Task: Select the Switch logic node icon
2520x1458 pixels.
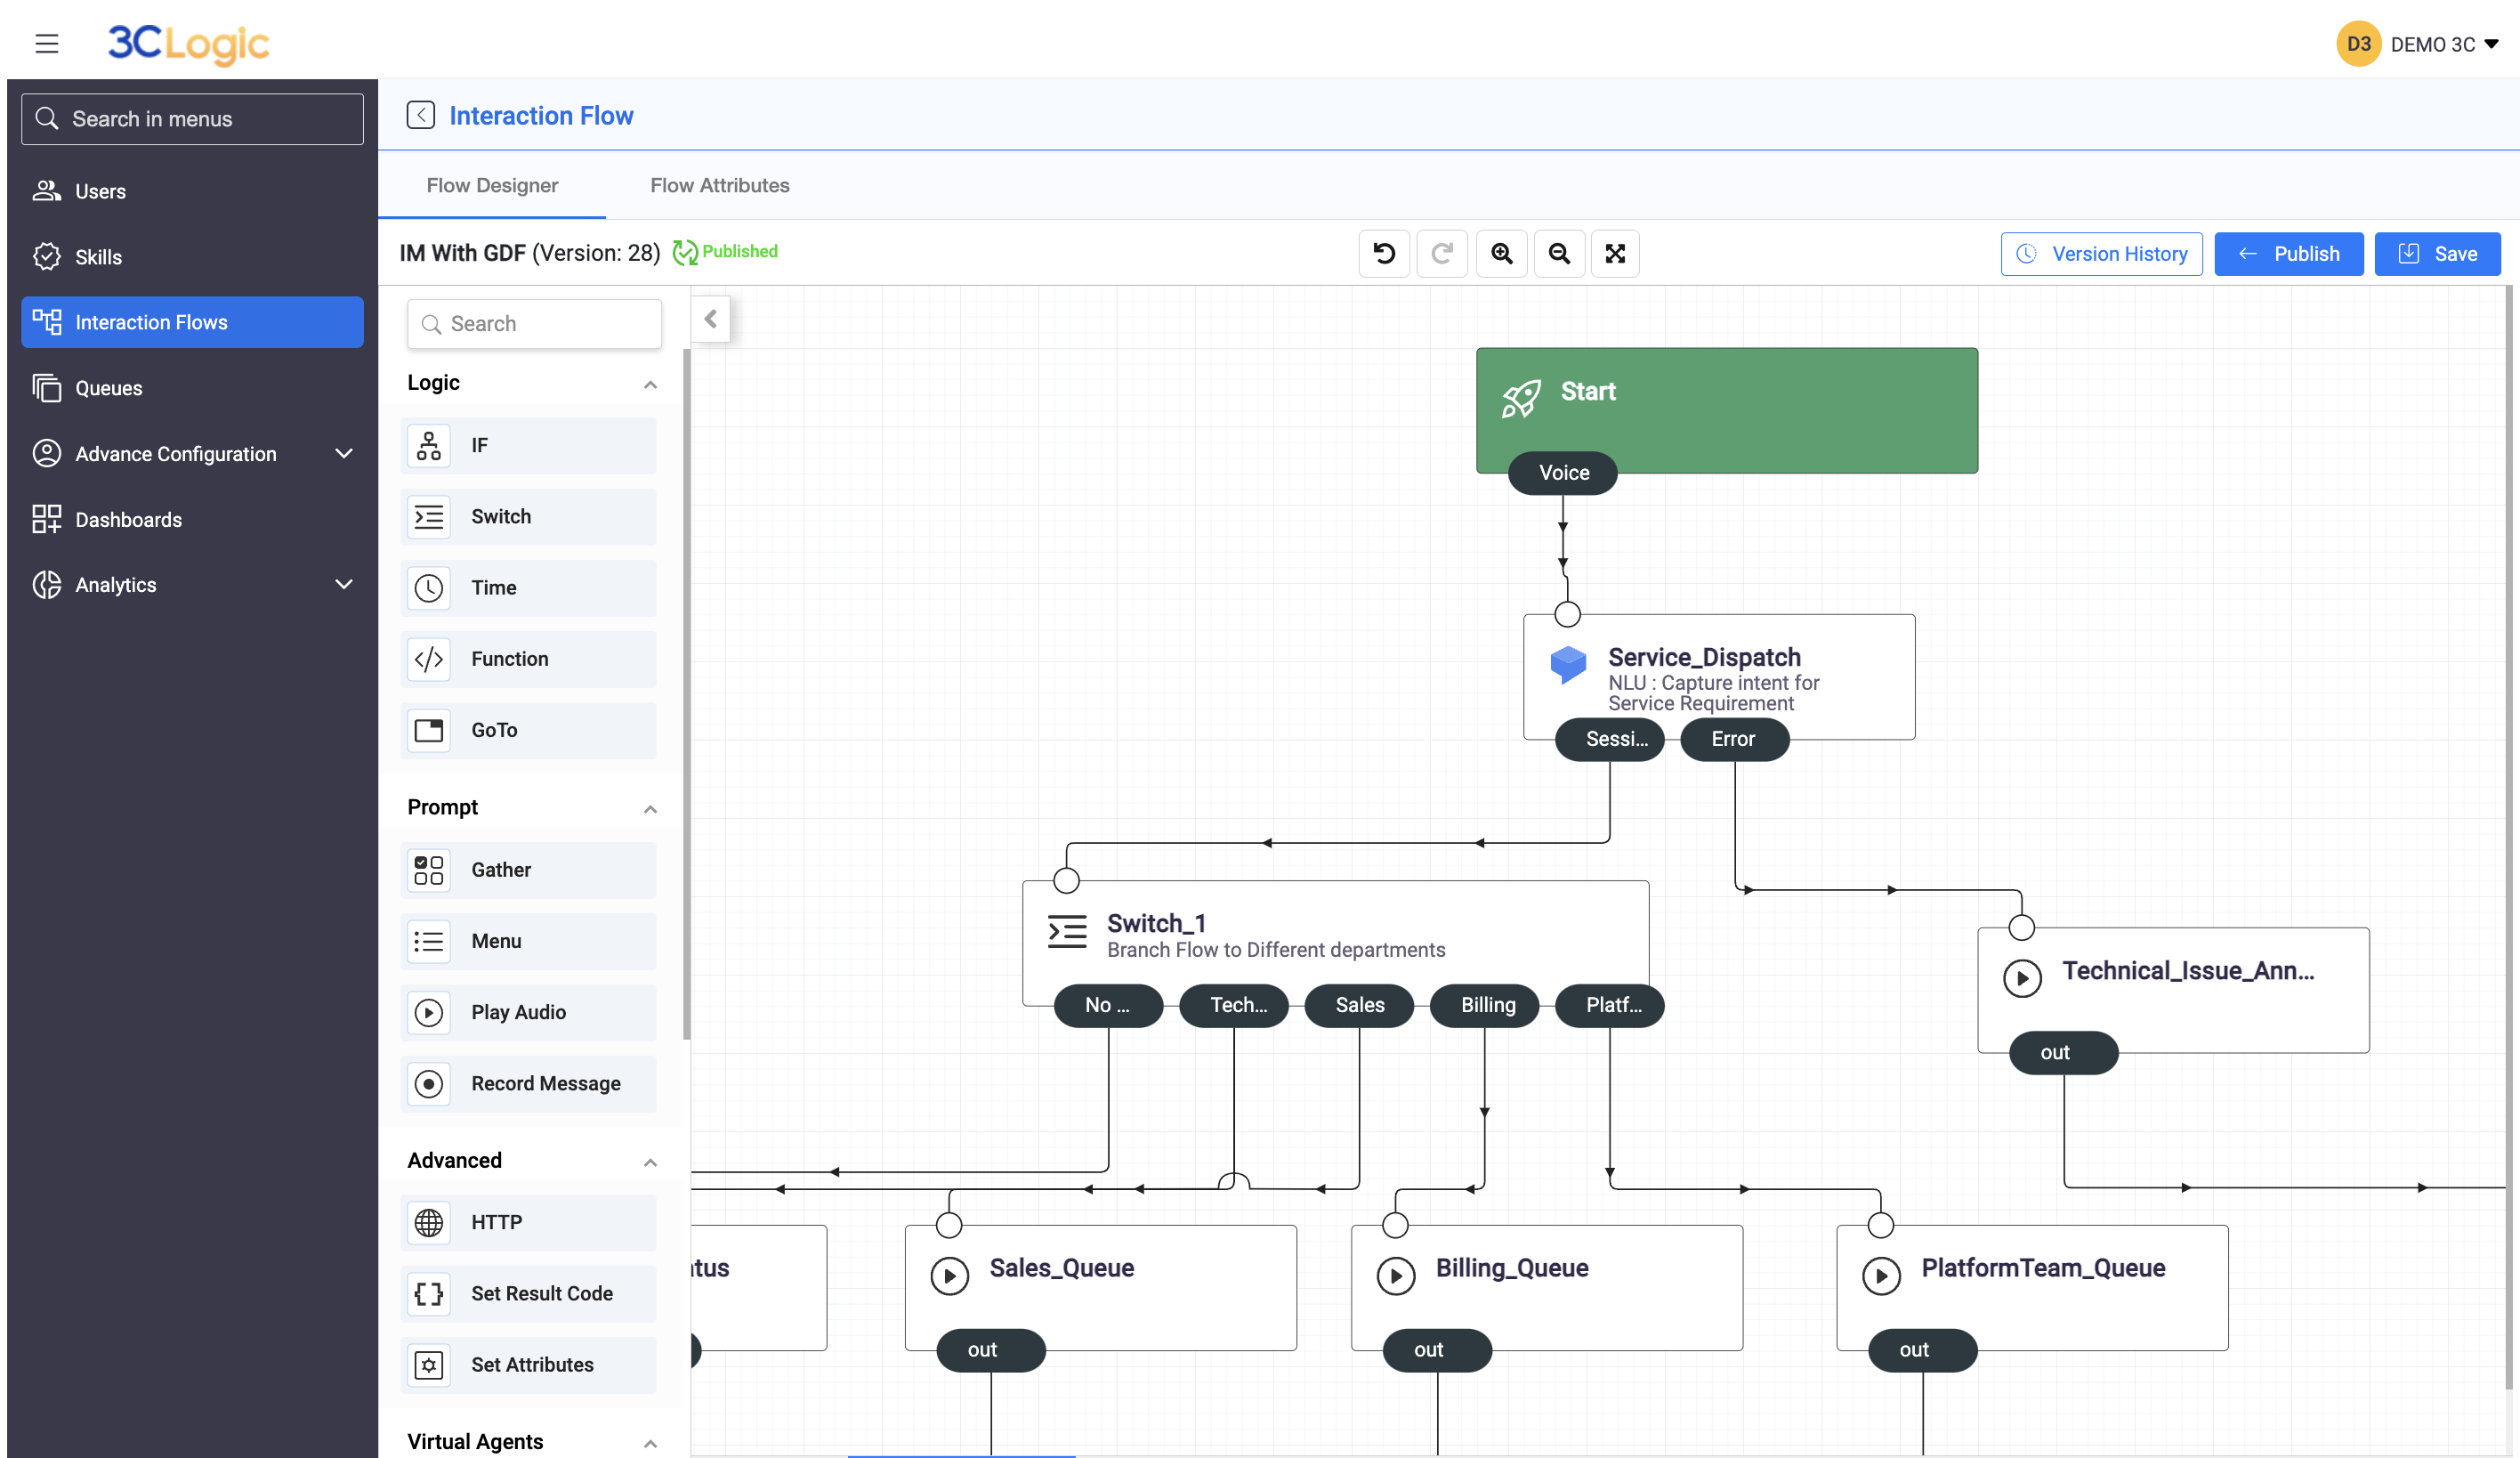Action: 432,517
